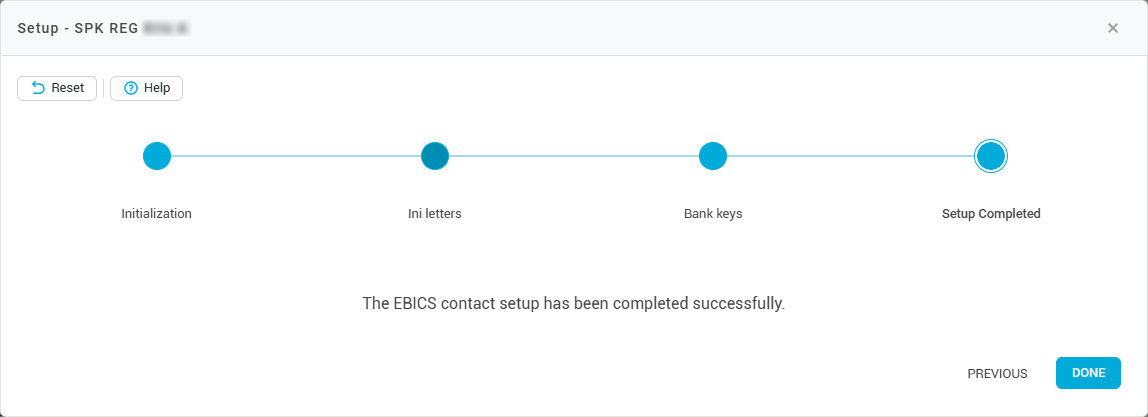Image resolution: width=1148 pixels, height=417 pixels.
Task: Click the Setup Completed step label
Action: point(991,213)
